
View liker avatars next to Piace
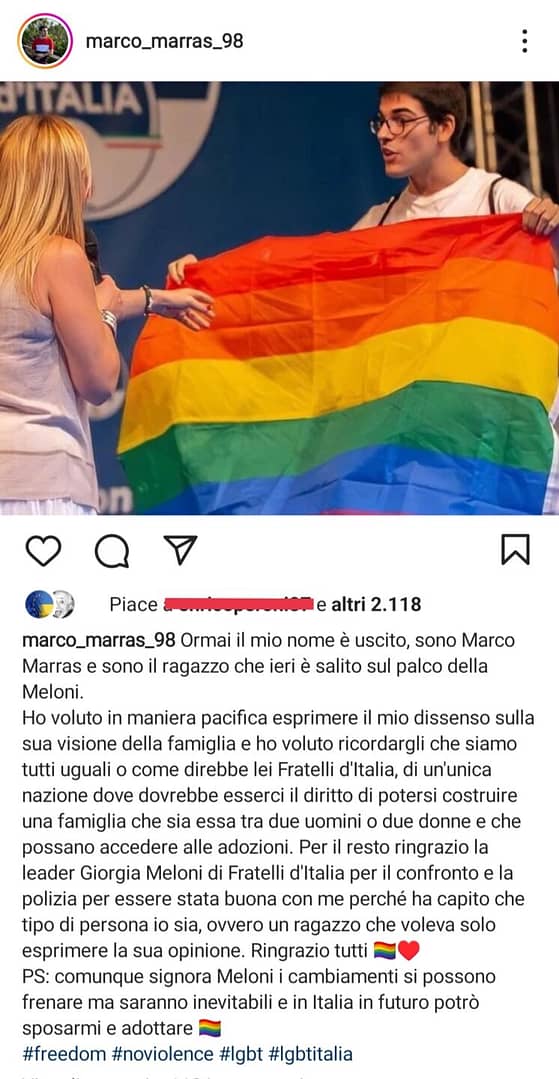(50, 604)
